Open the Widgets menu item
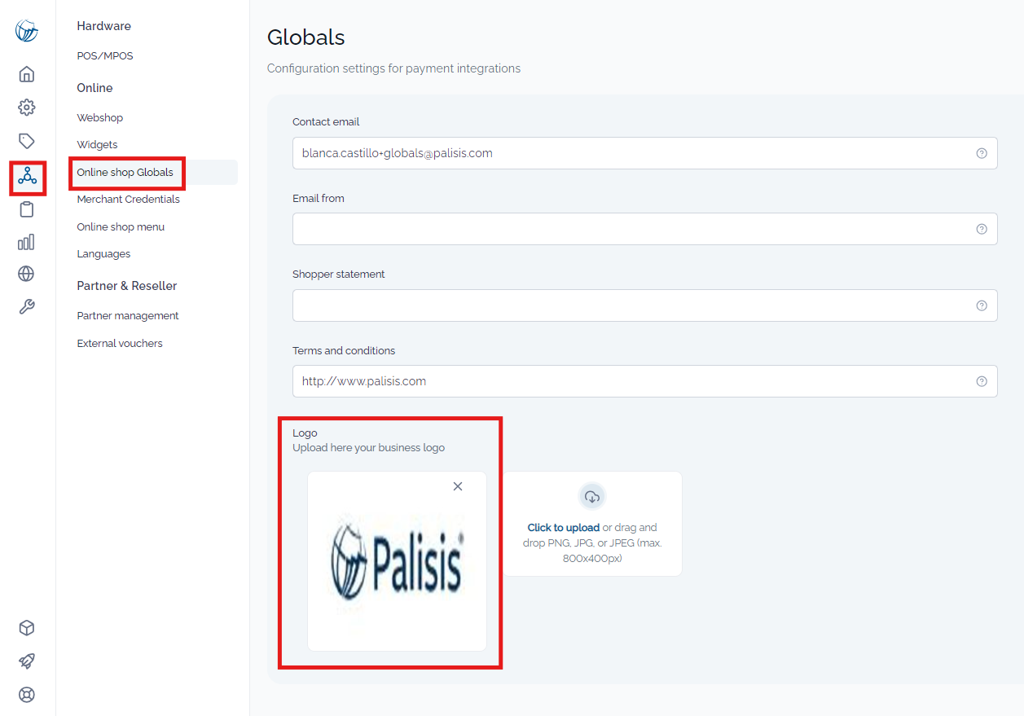Viewport: 1024px width, 716px height. point(97,145)
